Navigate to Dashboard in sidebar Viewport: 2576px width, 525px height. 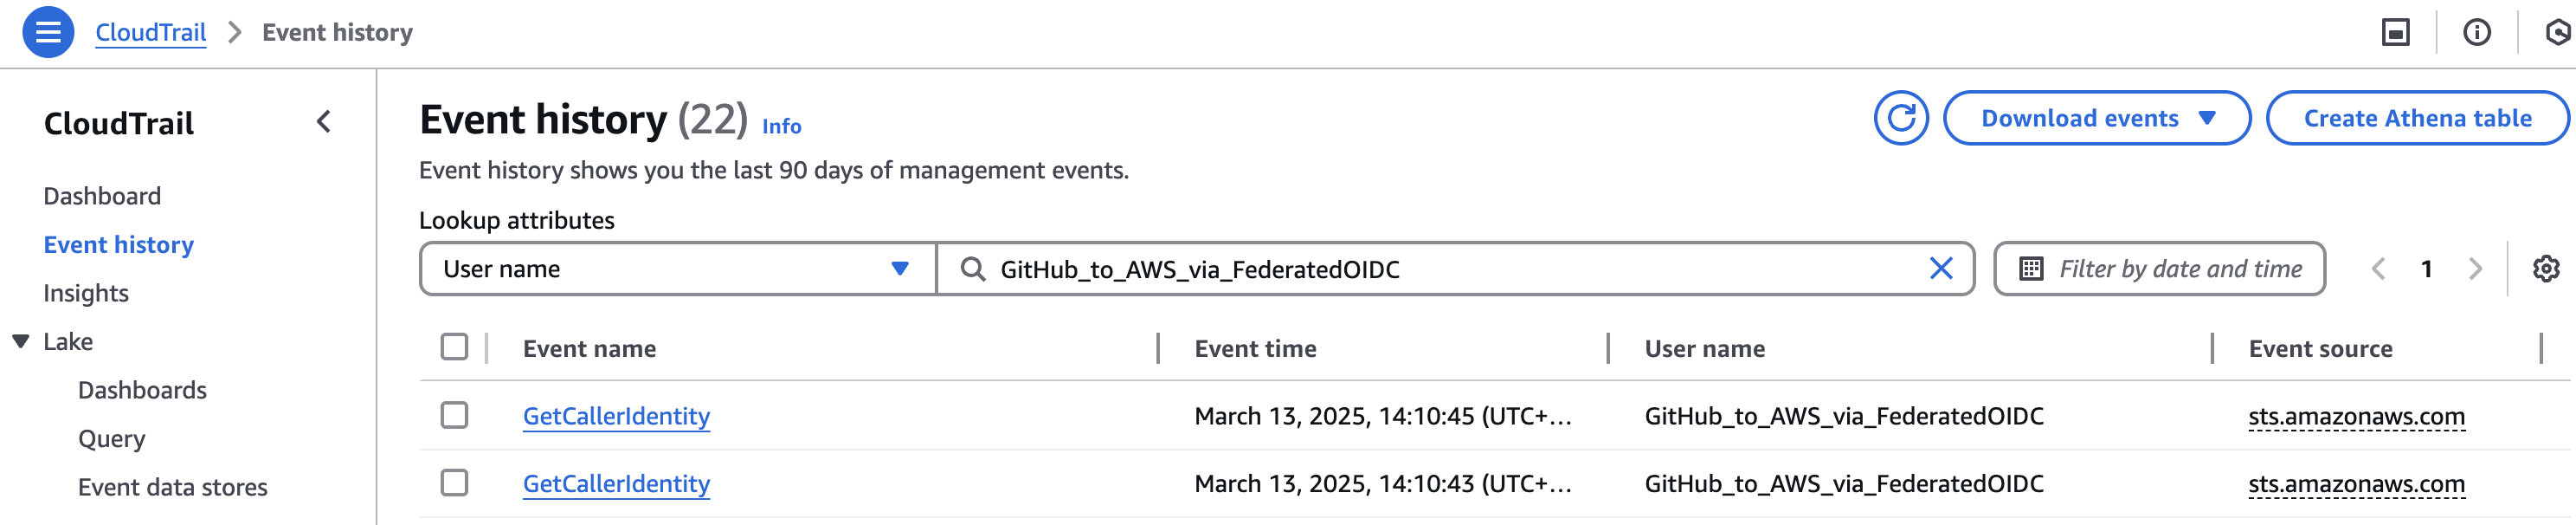tap(102, 196)
